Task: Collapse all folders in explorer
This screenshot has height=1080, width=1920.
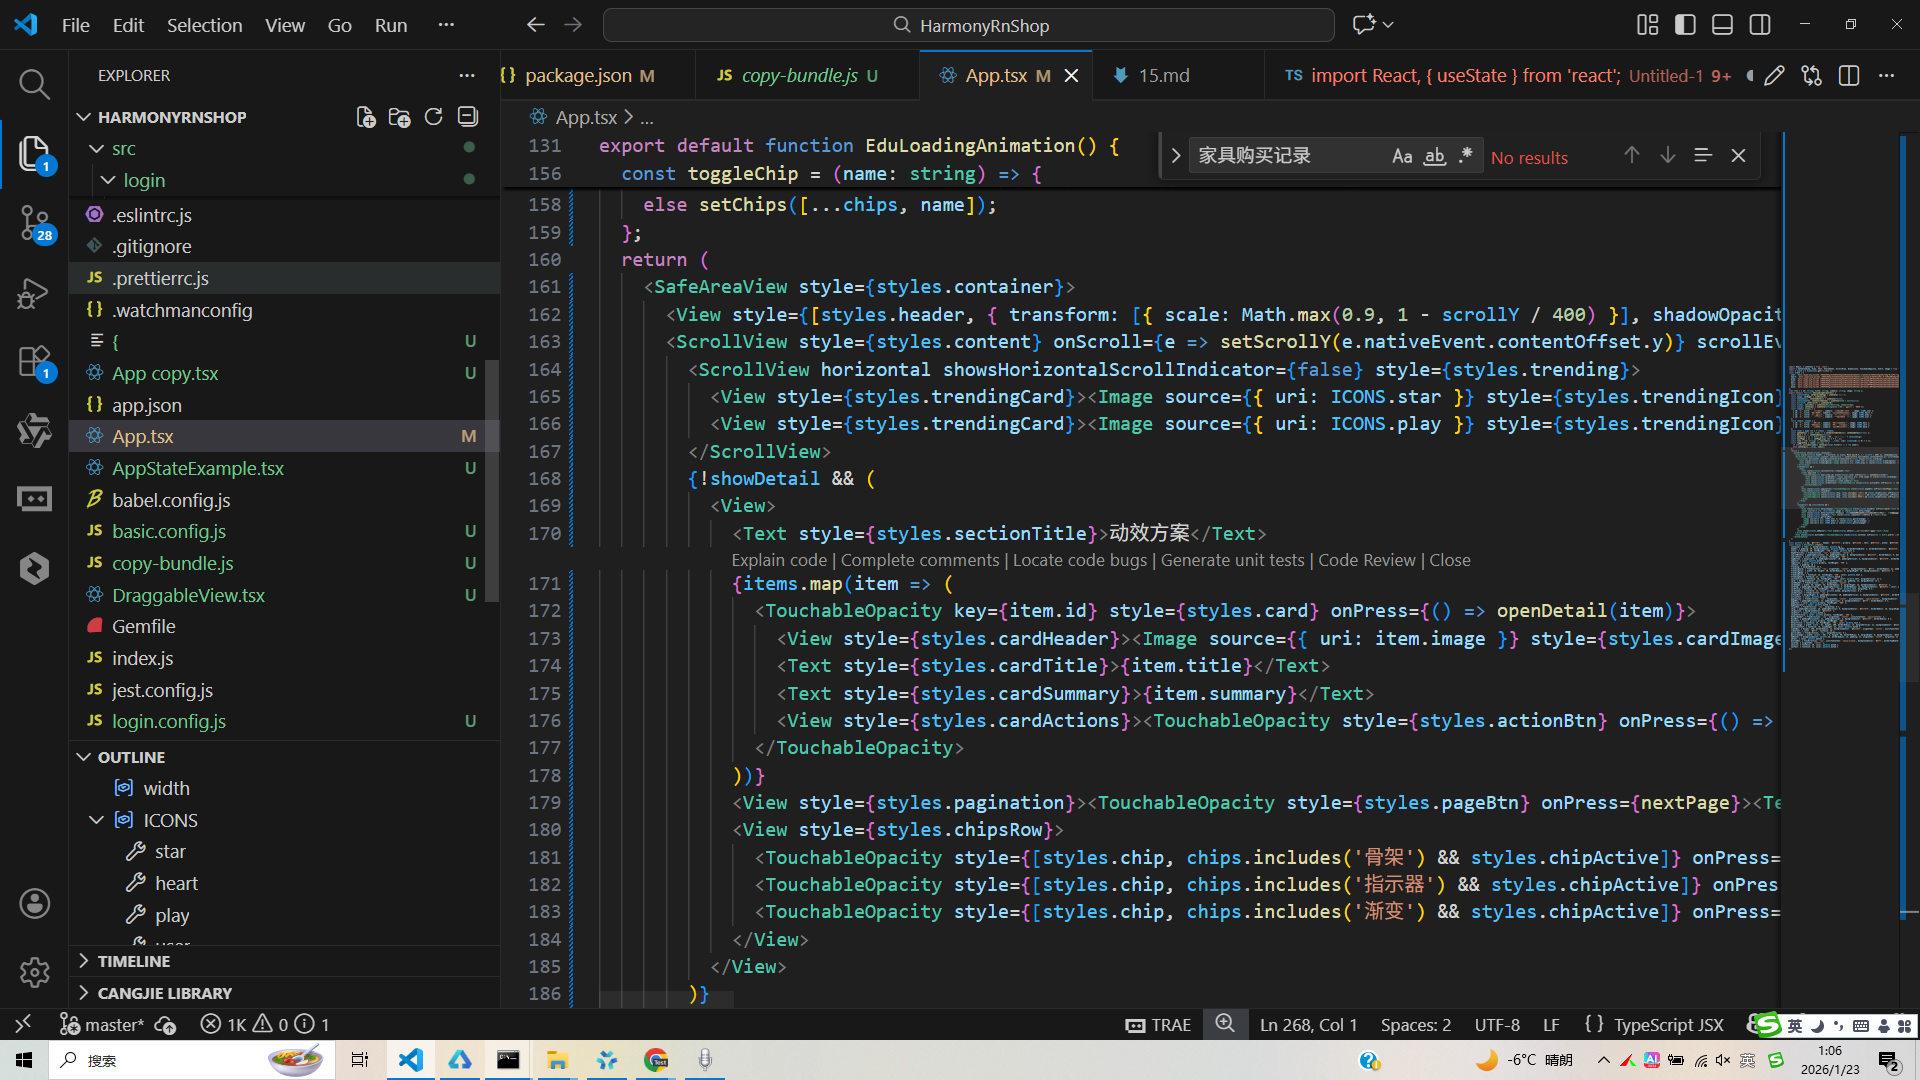Action: (467, 117)
